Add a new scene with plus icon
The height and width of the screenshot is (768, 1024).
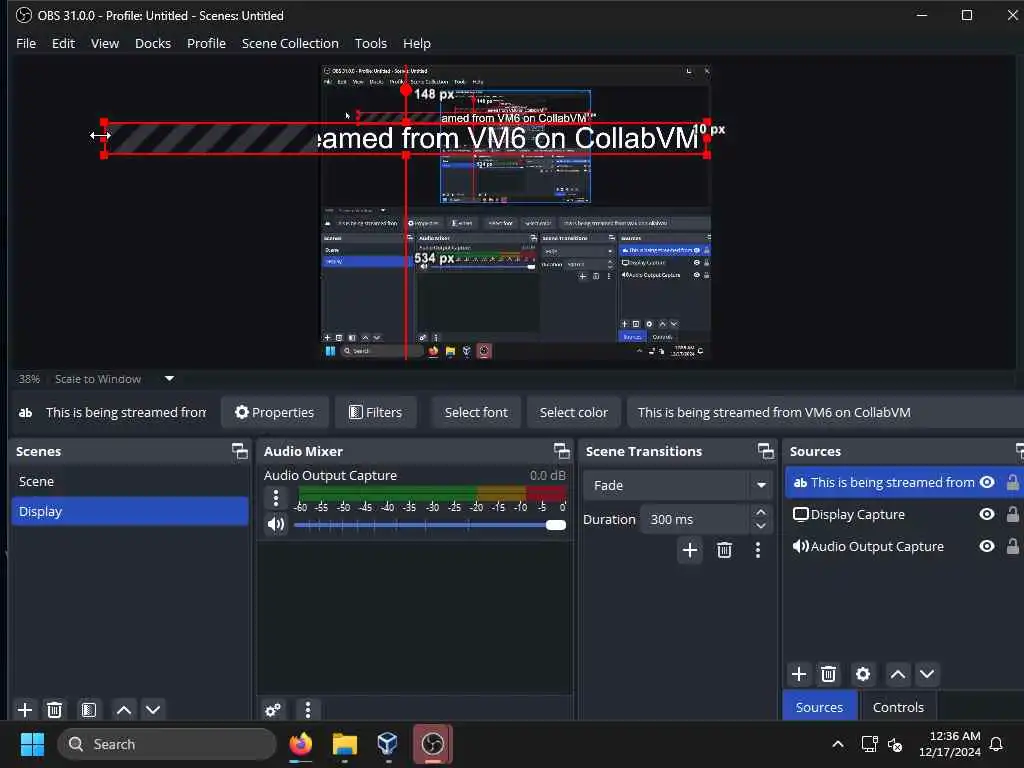pos(25,709)
